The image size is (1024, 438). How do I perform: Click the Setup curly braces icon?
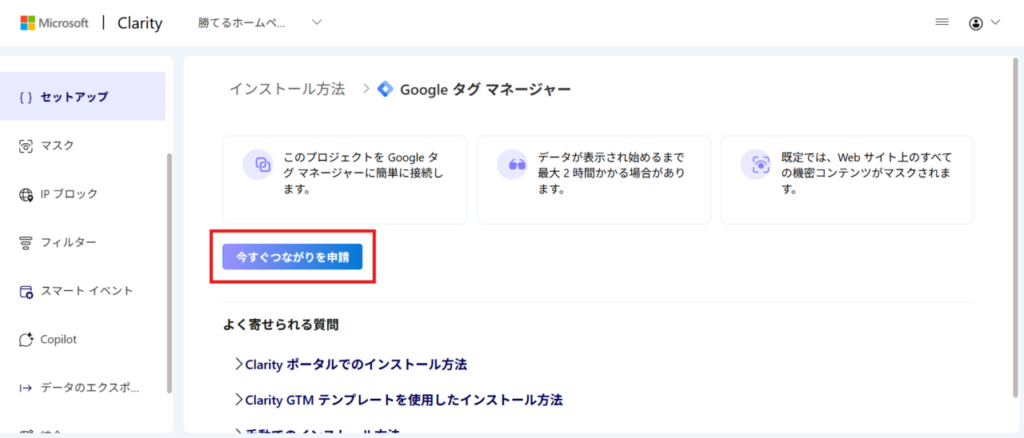(26, 97)
